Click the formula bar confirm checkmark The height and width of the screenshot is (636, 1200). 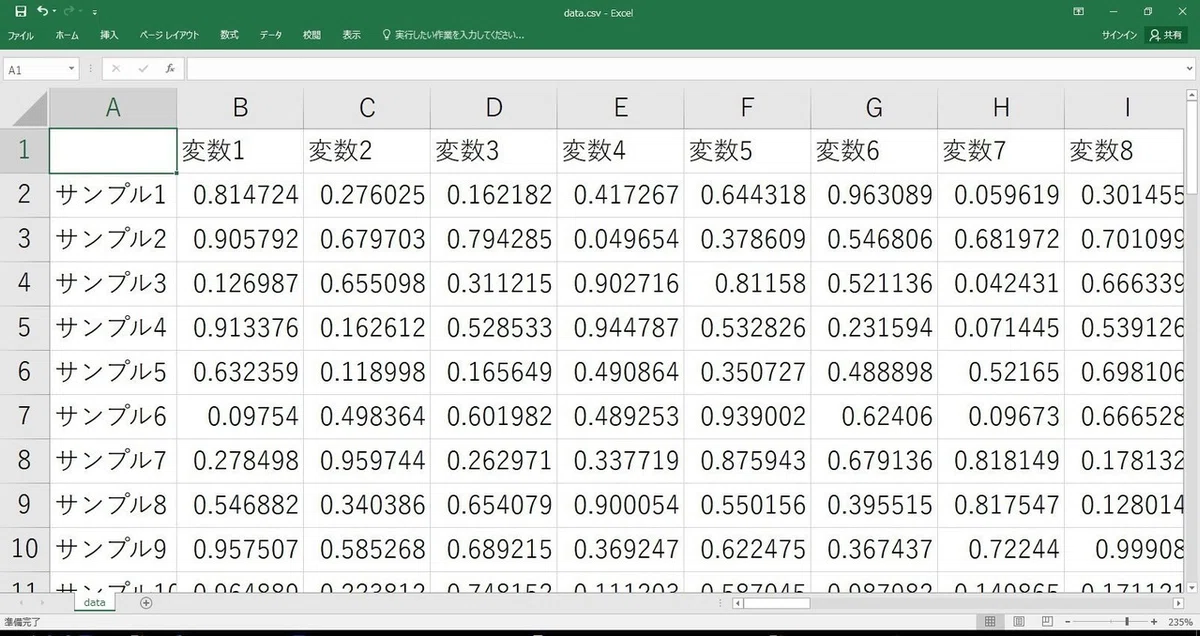(143, 69)
